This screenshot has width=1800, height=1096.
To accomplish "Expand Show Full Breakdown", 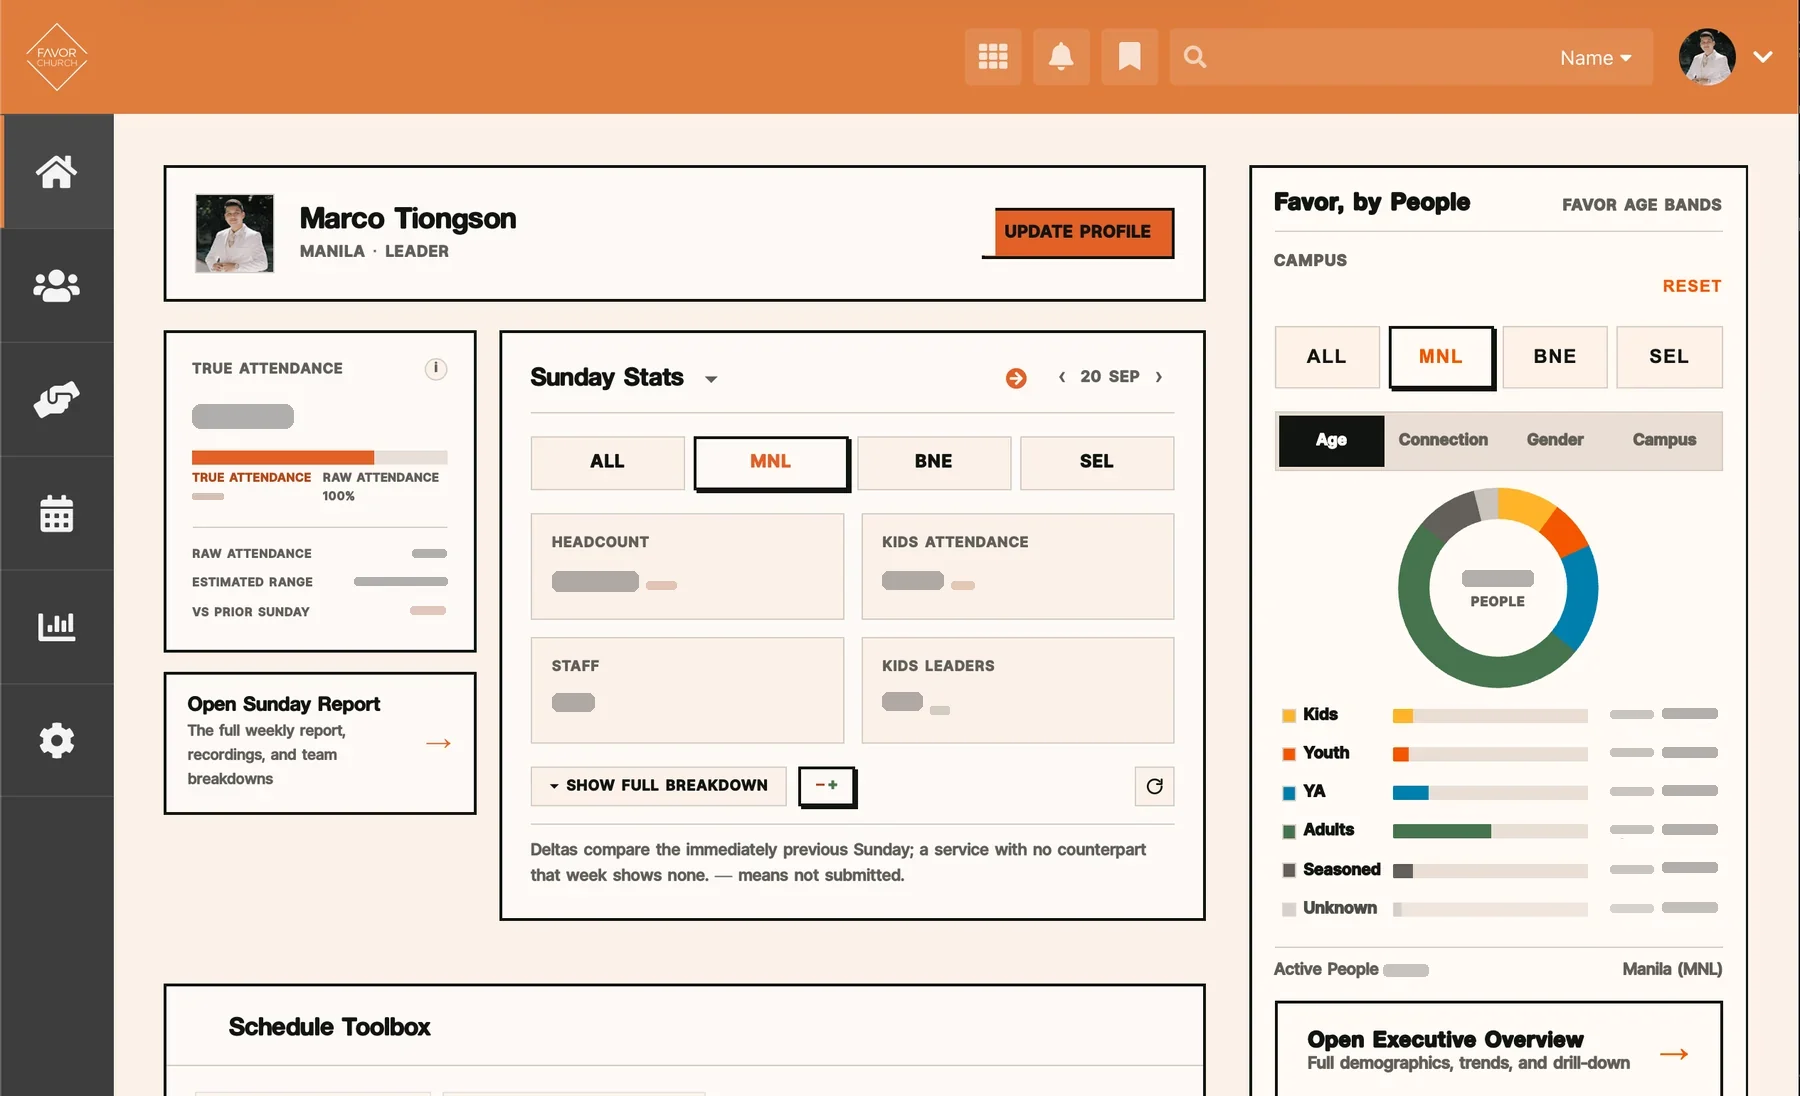I will pyautogui.click(x=659, y=786).
